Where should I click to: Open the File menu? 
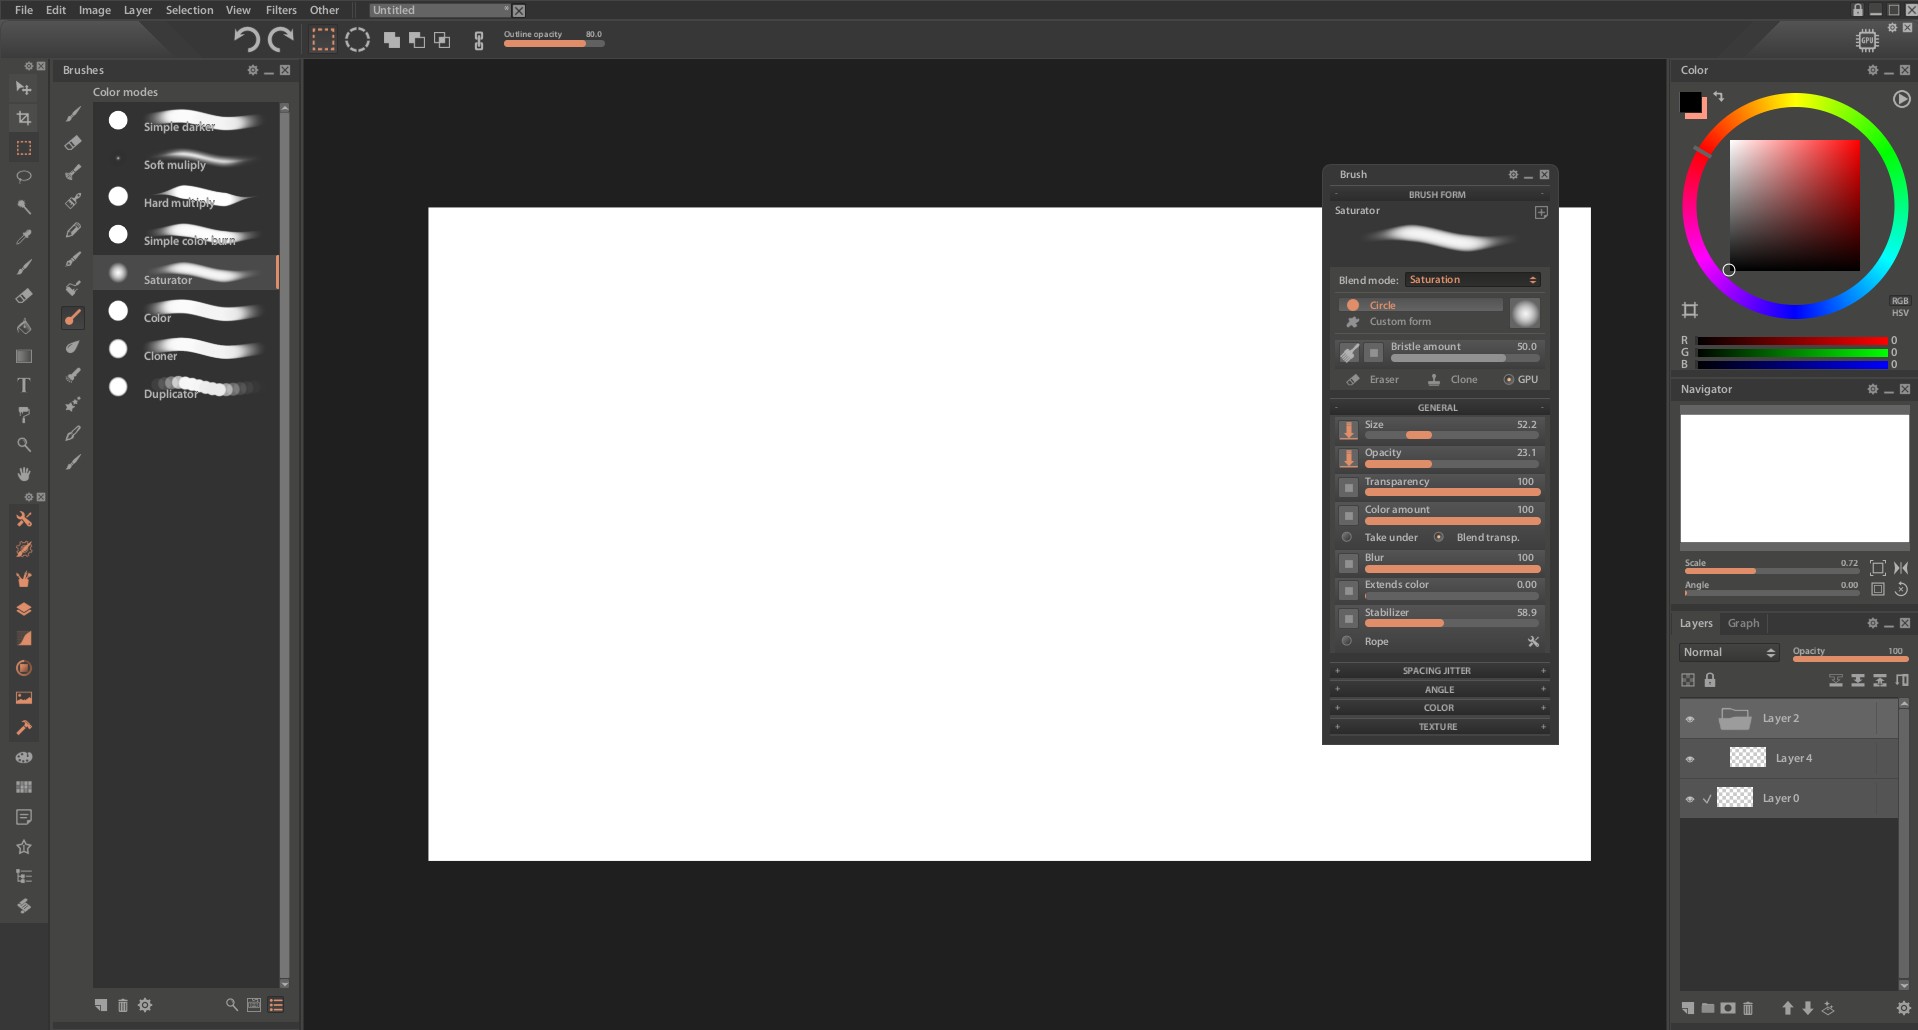(24, 10)
